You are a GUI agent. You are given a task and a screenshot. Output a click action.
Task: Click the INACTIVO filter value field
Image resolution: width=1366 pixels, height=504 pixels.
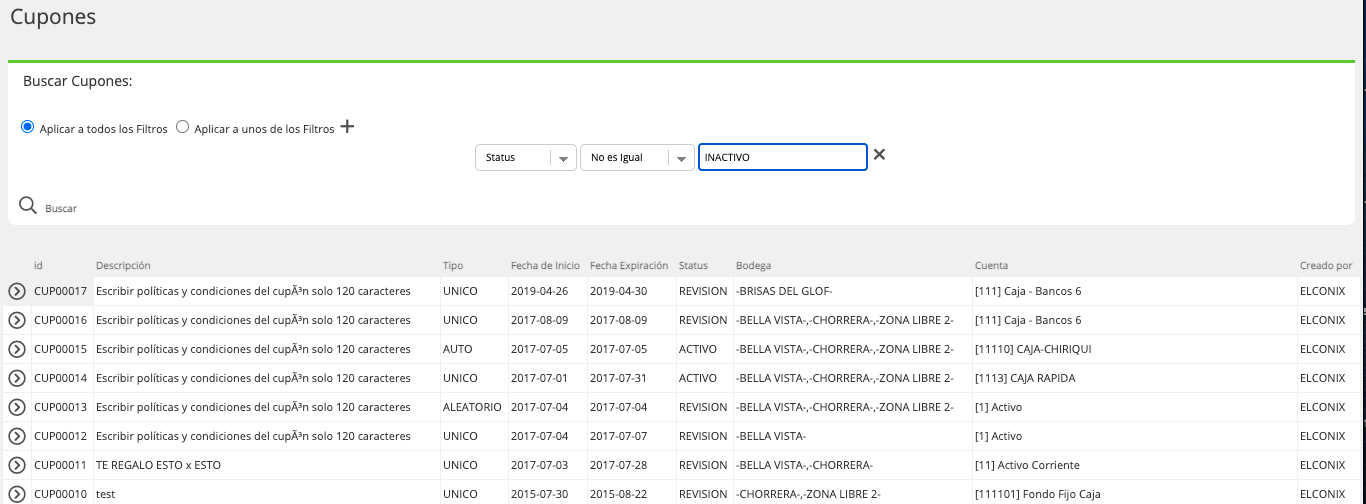tap(783, 157)
